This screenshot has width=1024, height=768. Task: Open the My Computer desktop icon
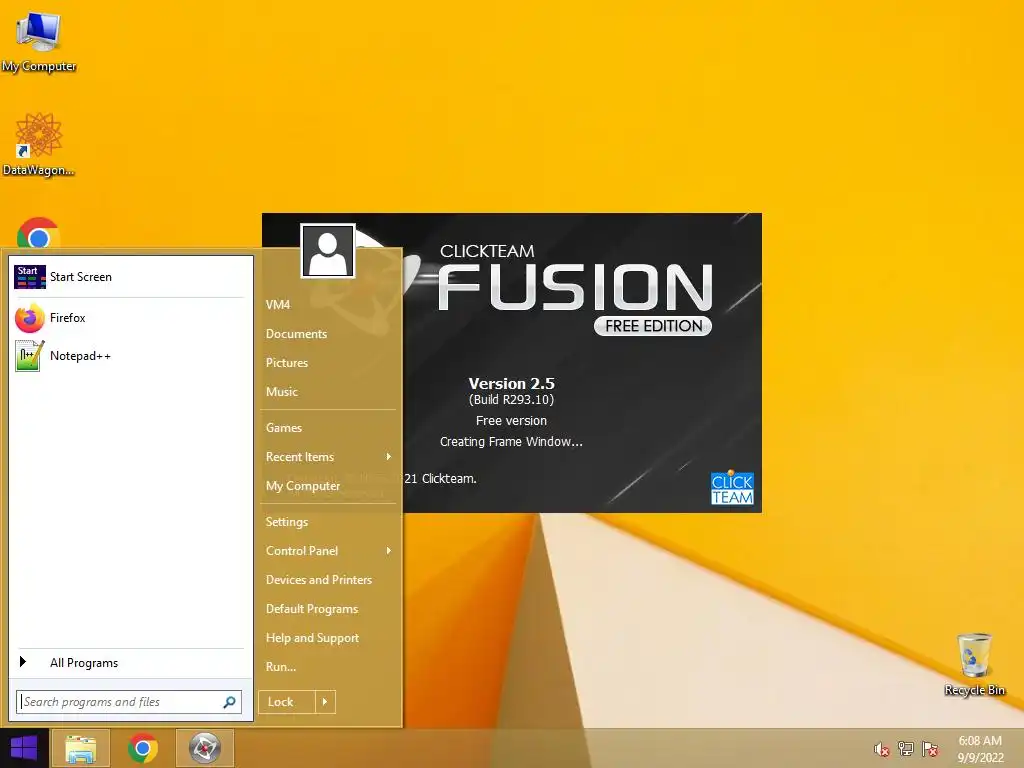39,40
